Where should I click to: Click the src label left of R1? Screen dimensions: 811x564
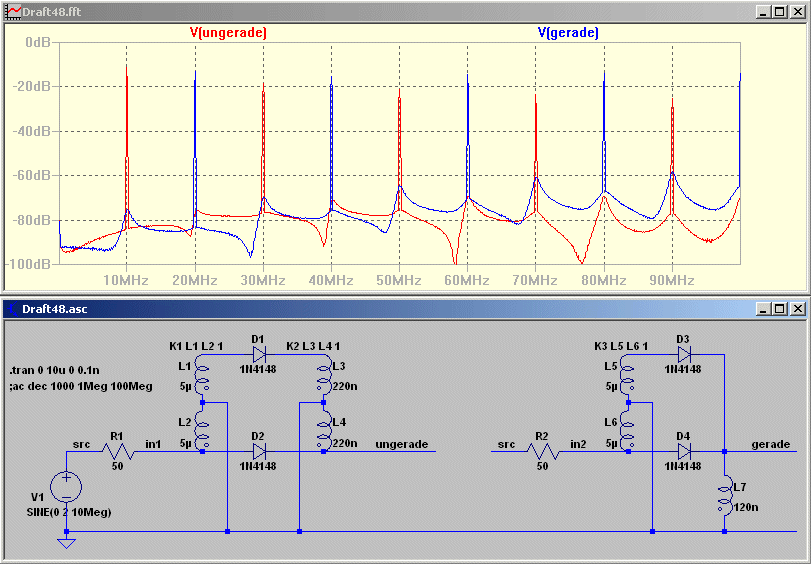(x=81, y=444)
